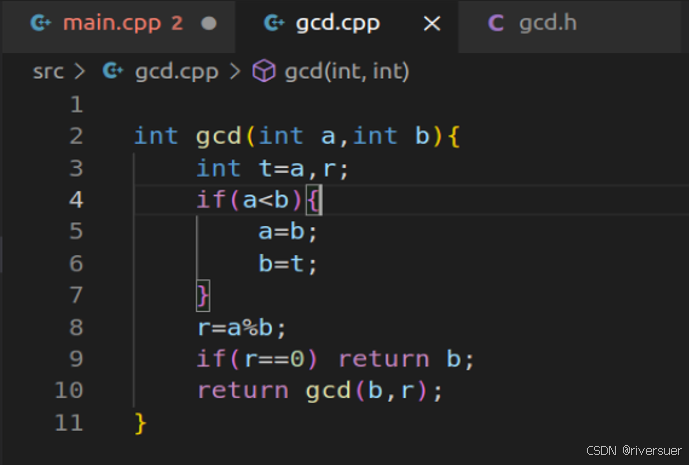
Task: Click the cube symbol icon in breadcrumb
Action: click(x=263, y=71)
